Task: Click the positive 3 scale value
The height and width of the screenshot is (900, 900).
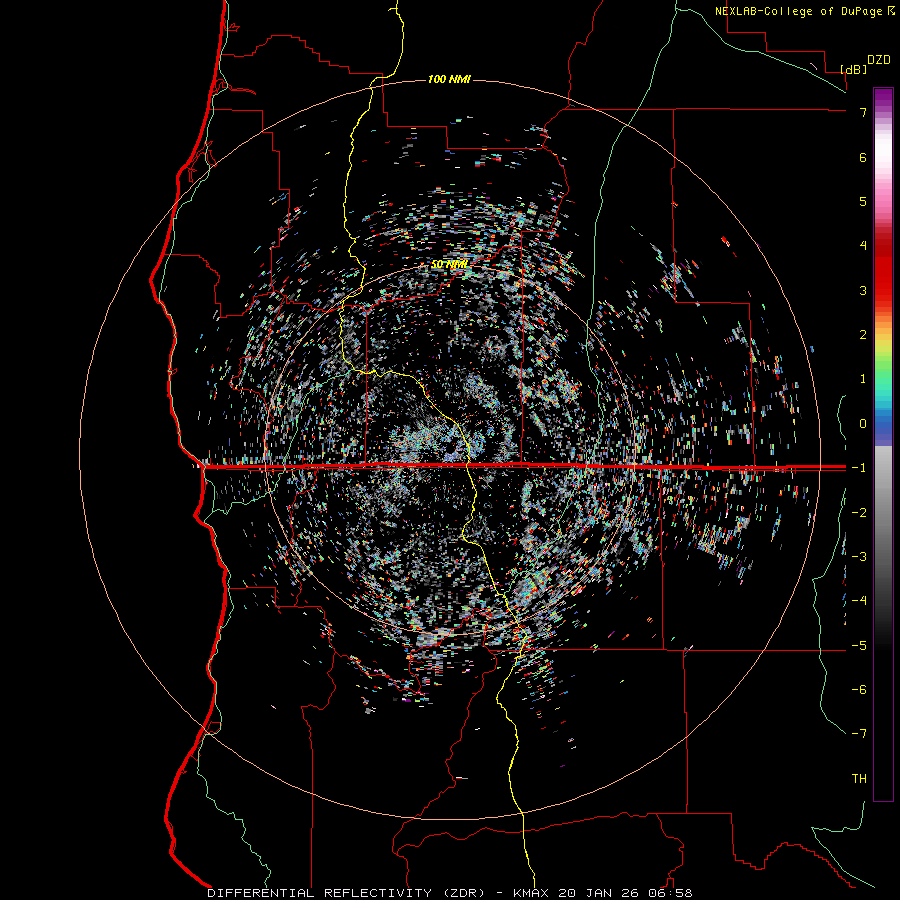Action: (863, 290)
